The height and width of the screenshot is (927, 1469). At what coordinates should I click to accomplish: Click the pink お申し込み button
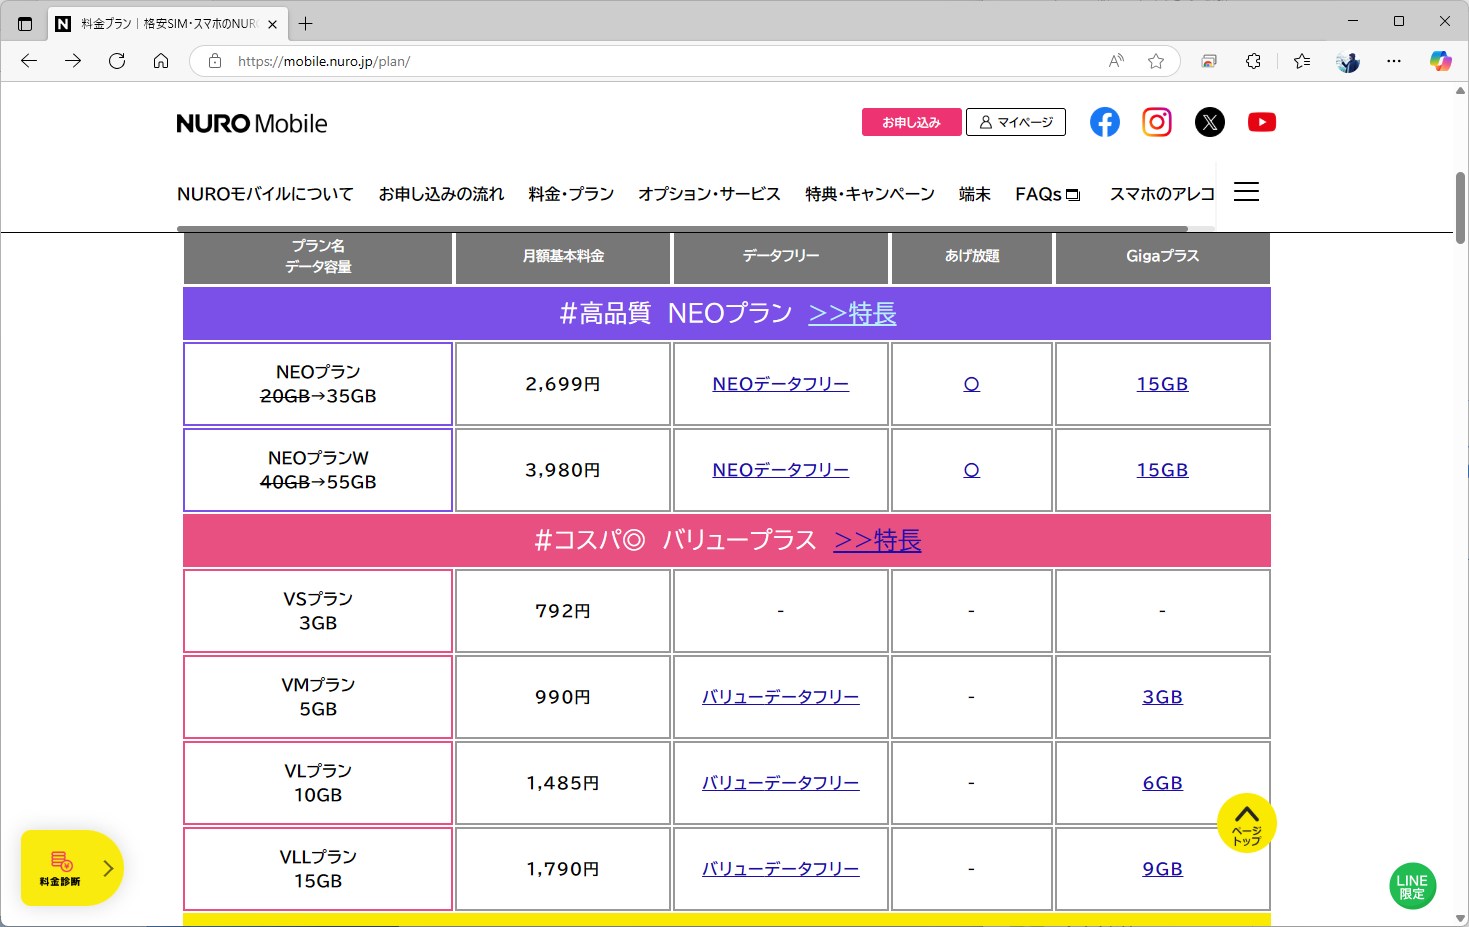point(910,121)
